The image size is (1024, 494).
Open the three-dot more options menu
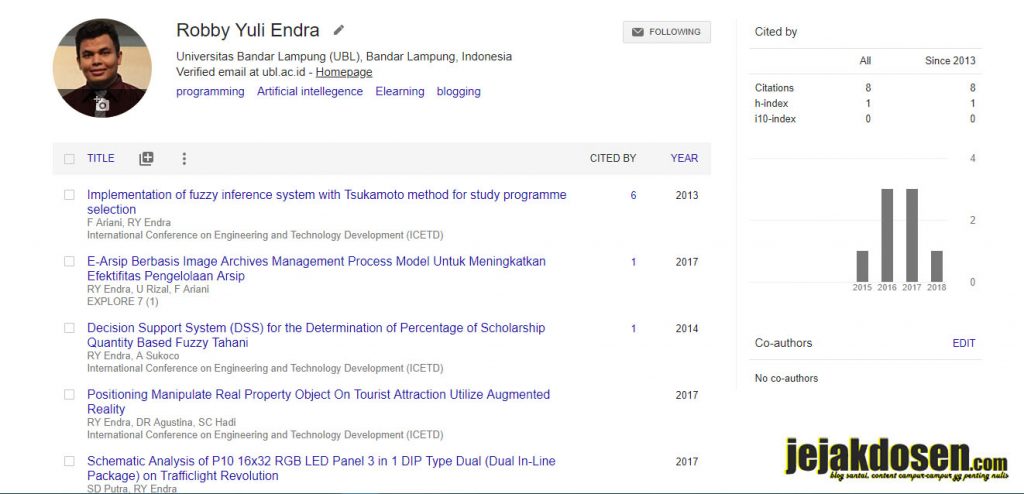tap(184, 158)
